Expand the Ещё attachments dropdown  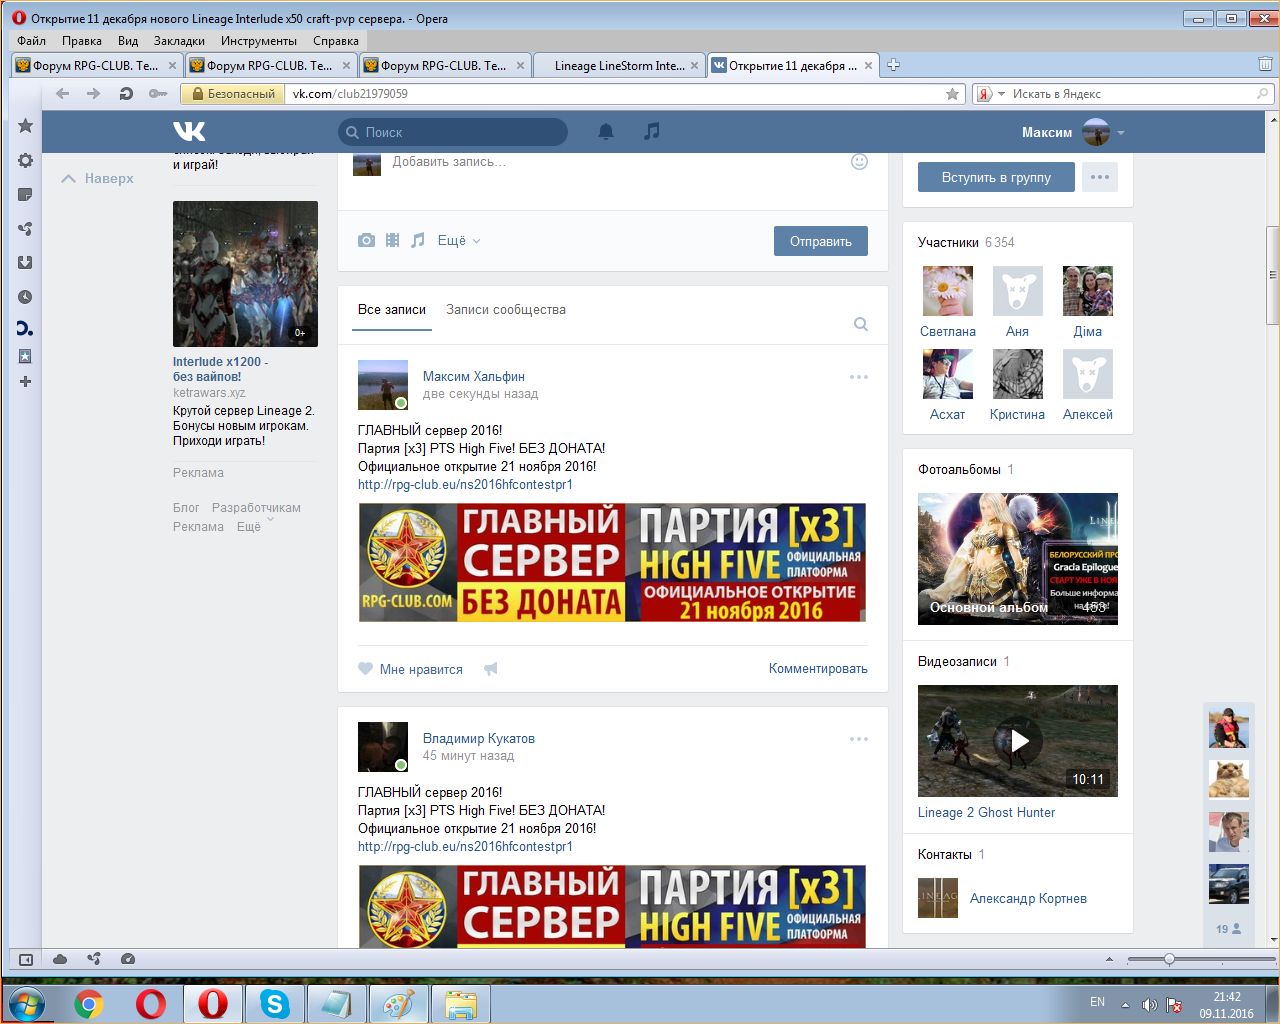click(x=459, y=241)
